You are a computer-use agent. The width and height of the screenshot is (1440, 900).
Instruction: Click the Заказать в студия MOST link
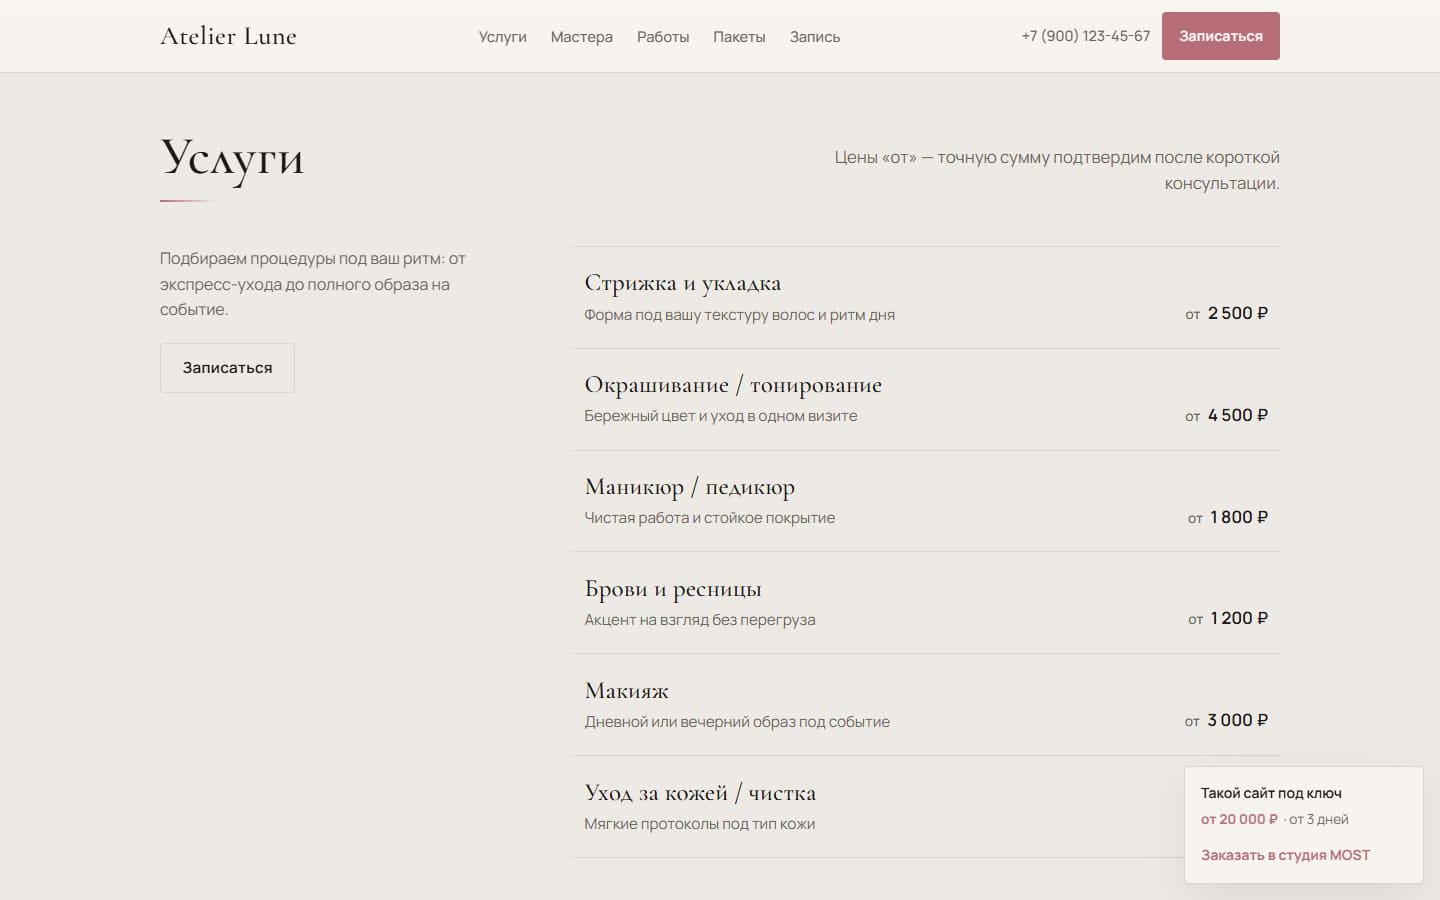click(x=1285, y=855)
